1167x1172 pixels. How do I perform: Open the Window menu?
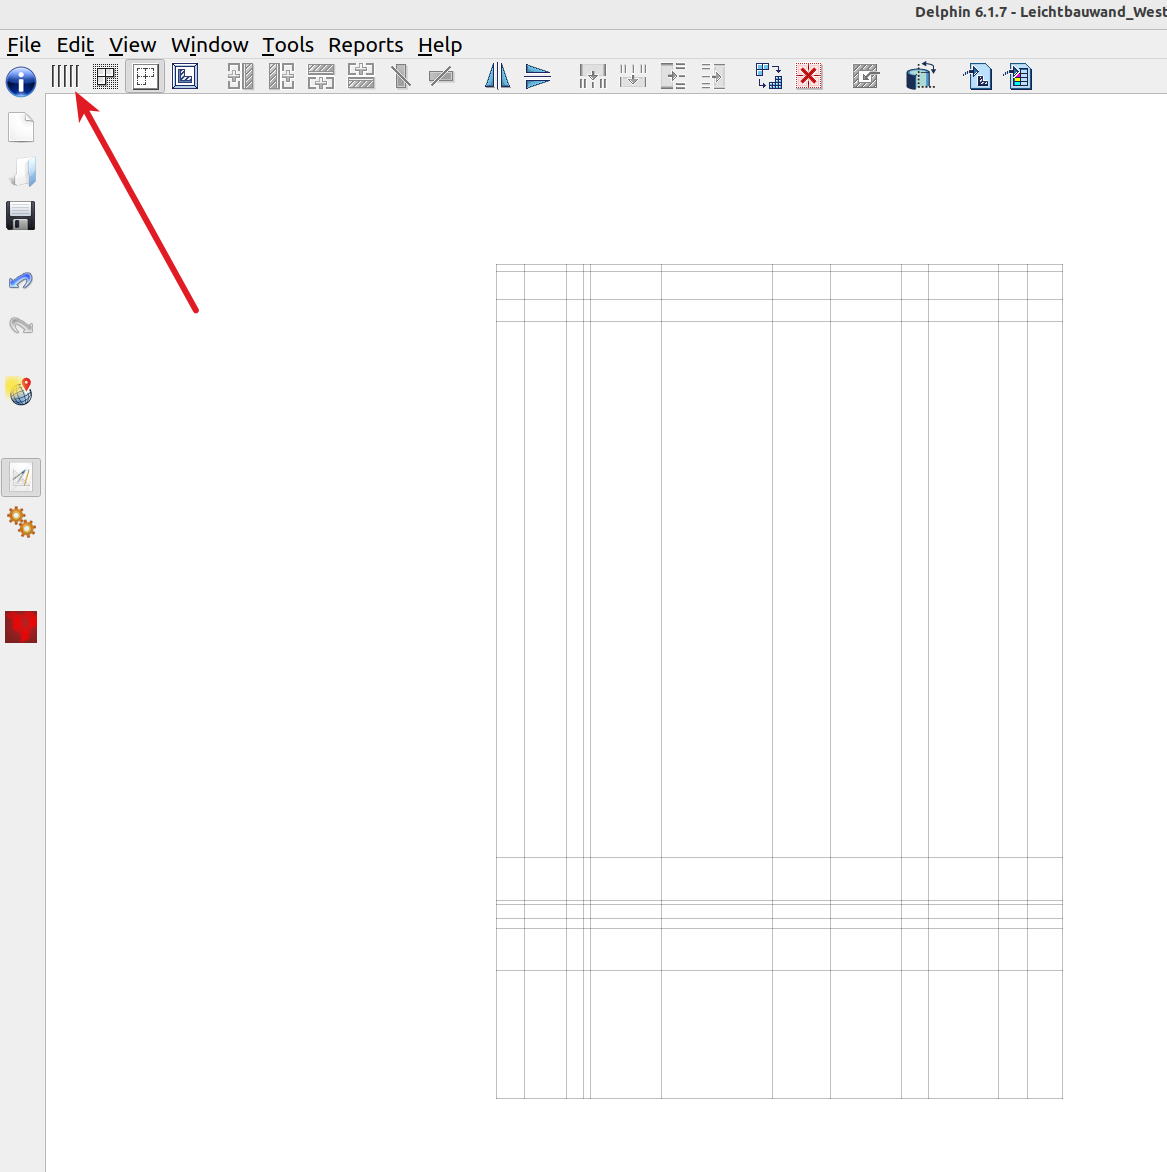(x=209, y=45)
